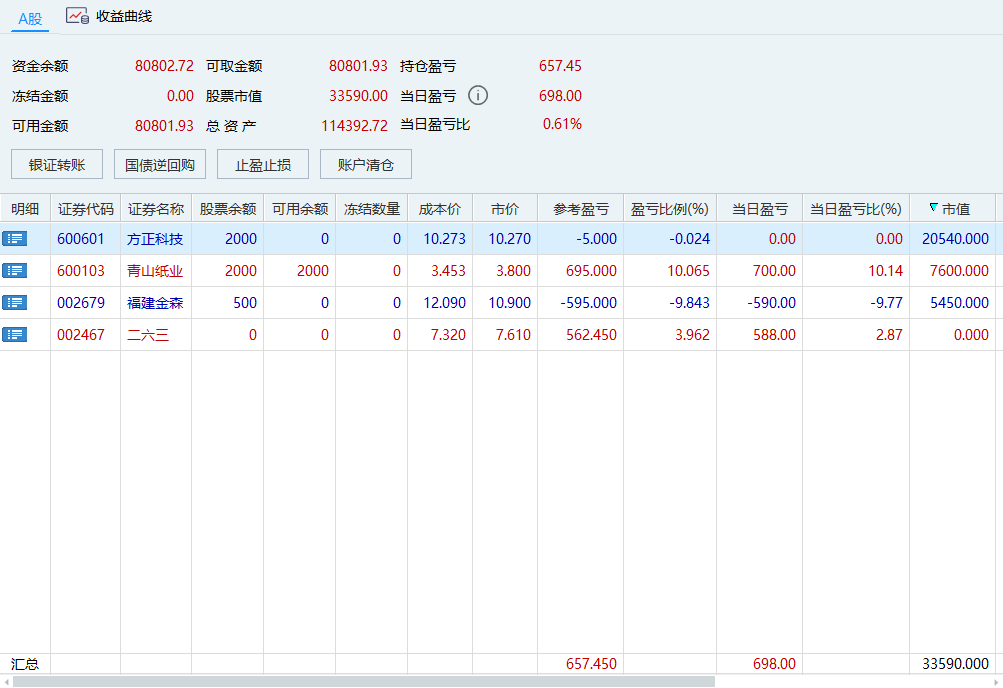
Task: Click the profit ratio 10.065
Action: click(x=688, y=270)
